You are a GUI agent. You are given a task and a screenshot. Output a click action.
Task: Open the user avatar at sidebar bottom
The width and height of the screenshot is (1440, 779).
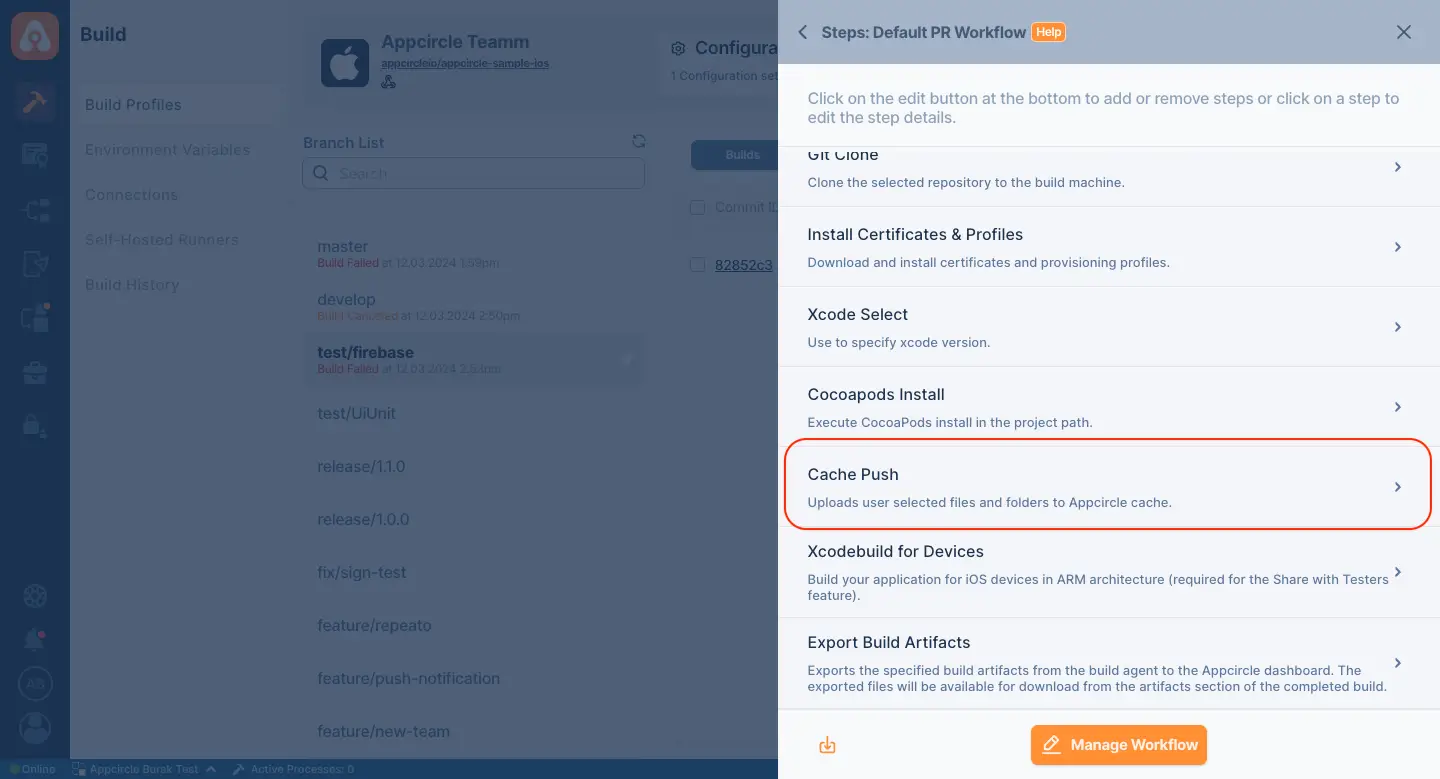[35, 727]
